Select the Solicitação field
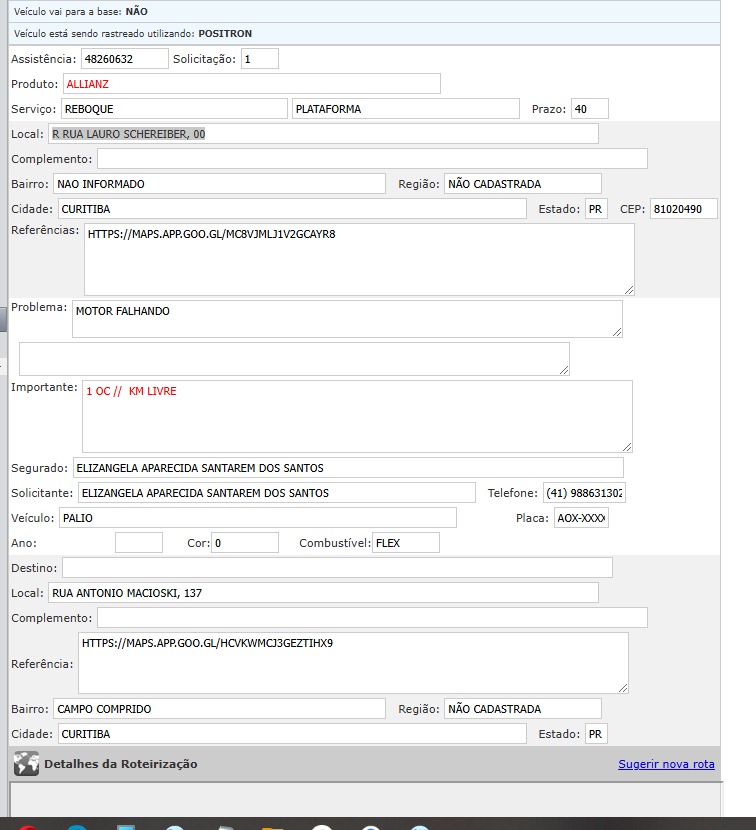 click(x=260, y=59)
